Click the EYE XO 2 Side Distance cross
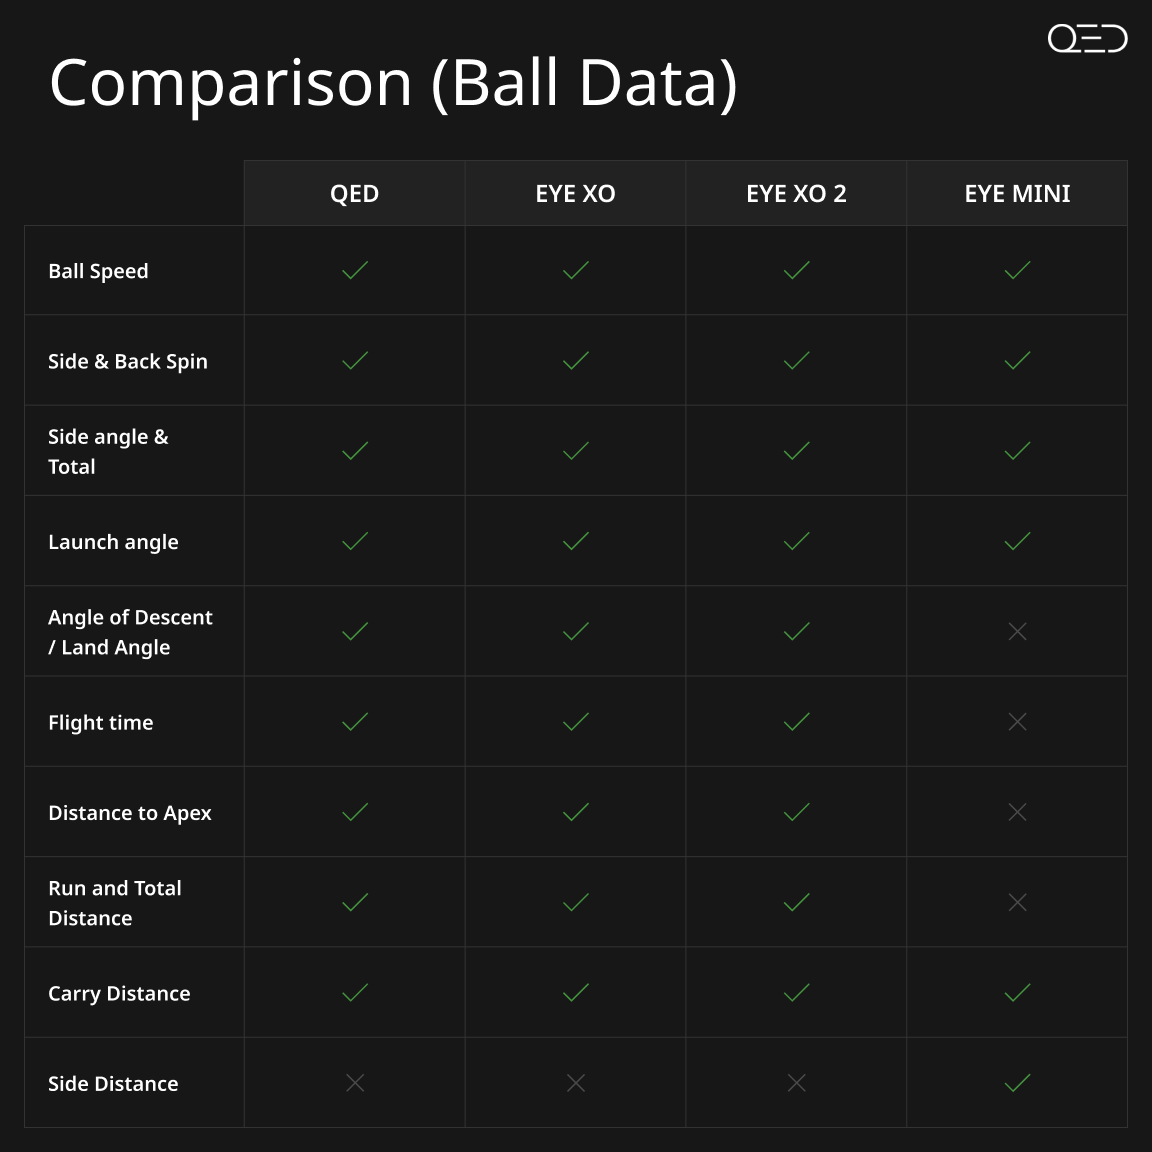 796,1083
